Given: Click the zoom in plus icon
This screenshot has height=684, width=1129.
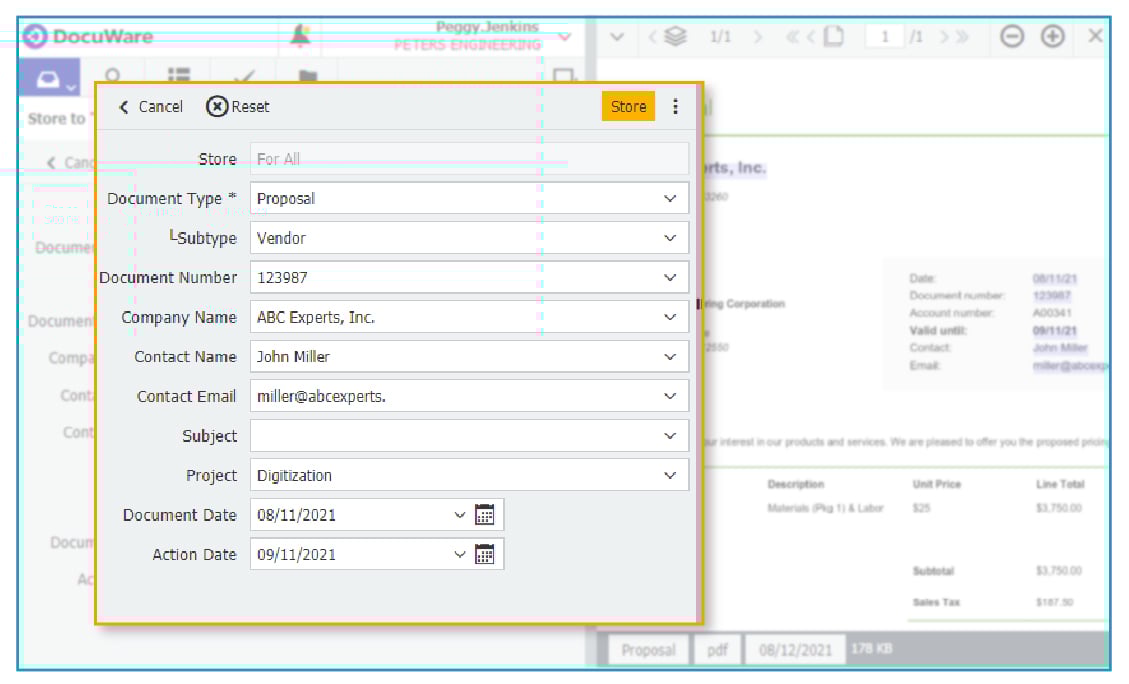Looking at the screenshot, I should pos(1052,36).
